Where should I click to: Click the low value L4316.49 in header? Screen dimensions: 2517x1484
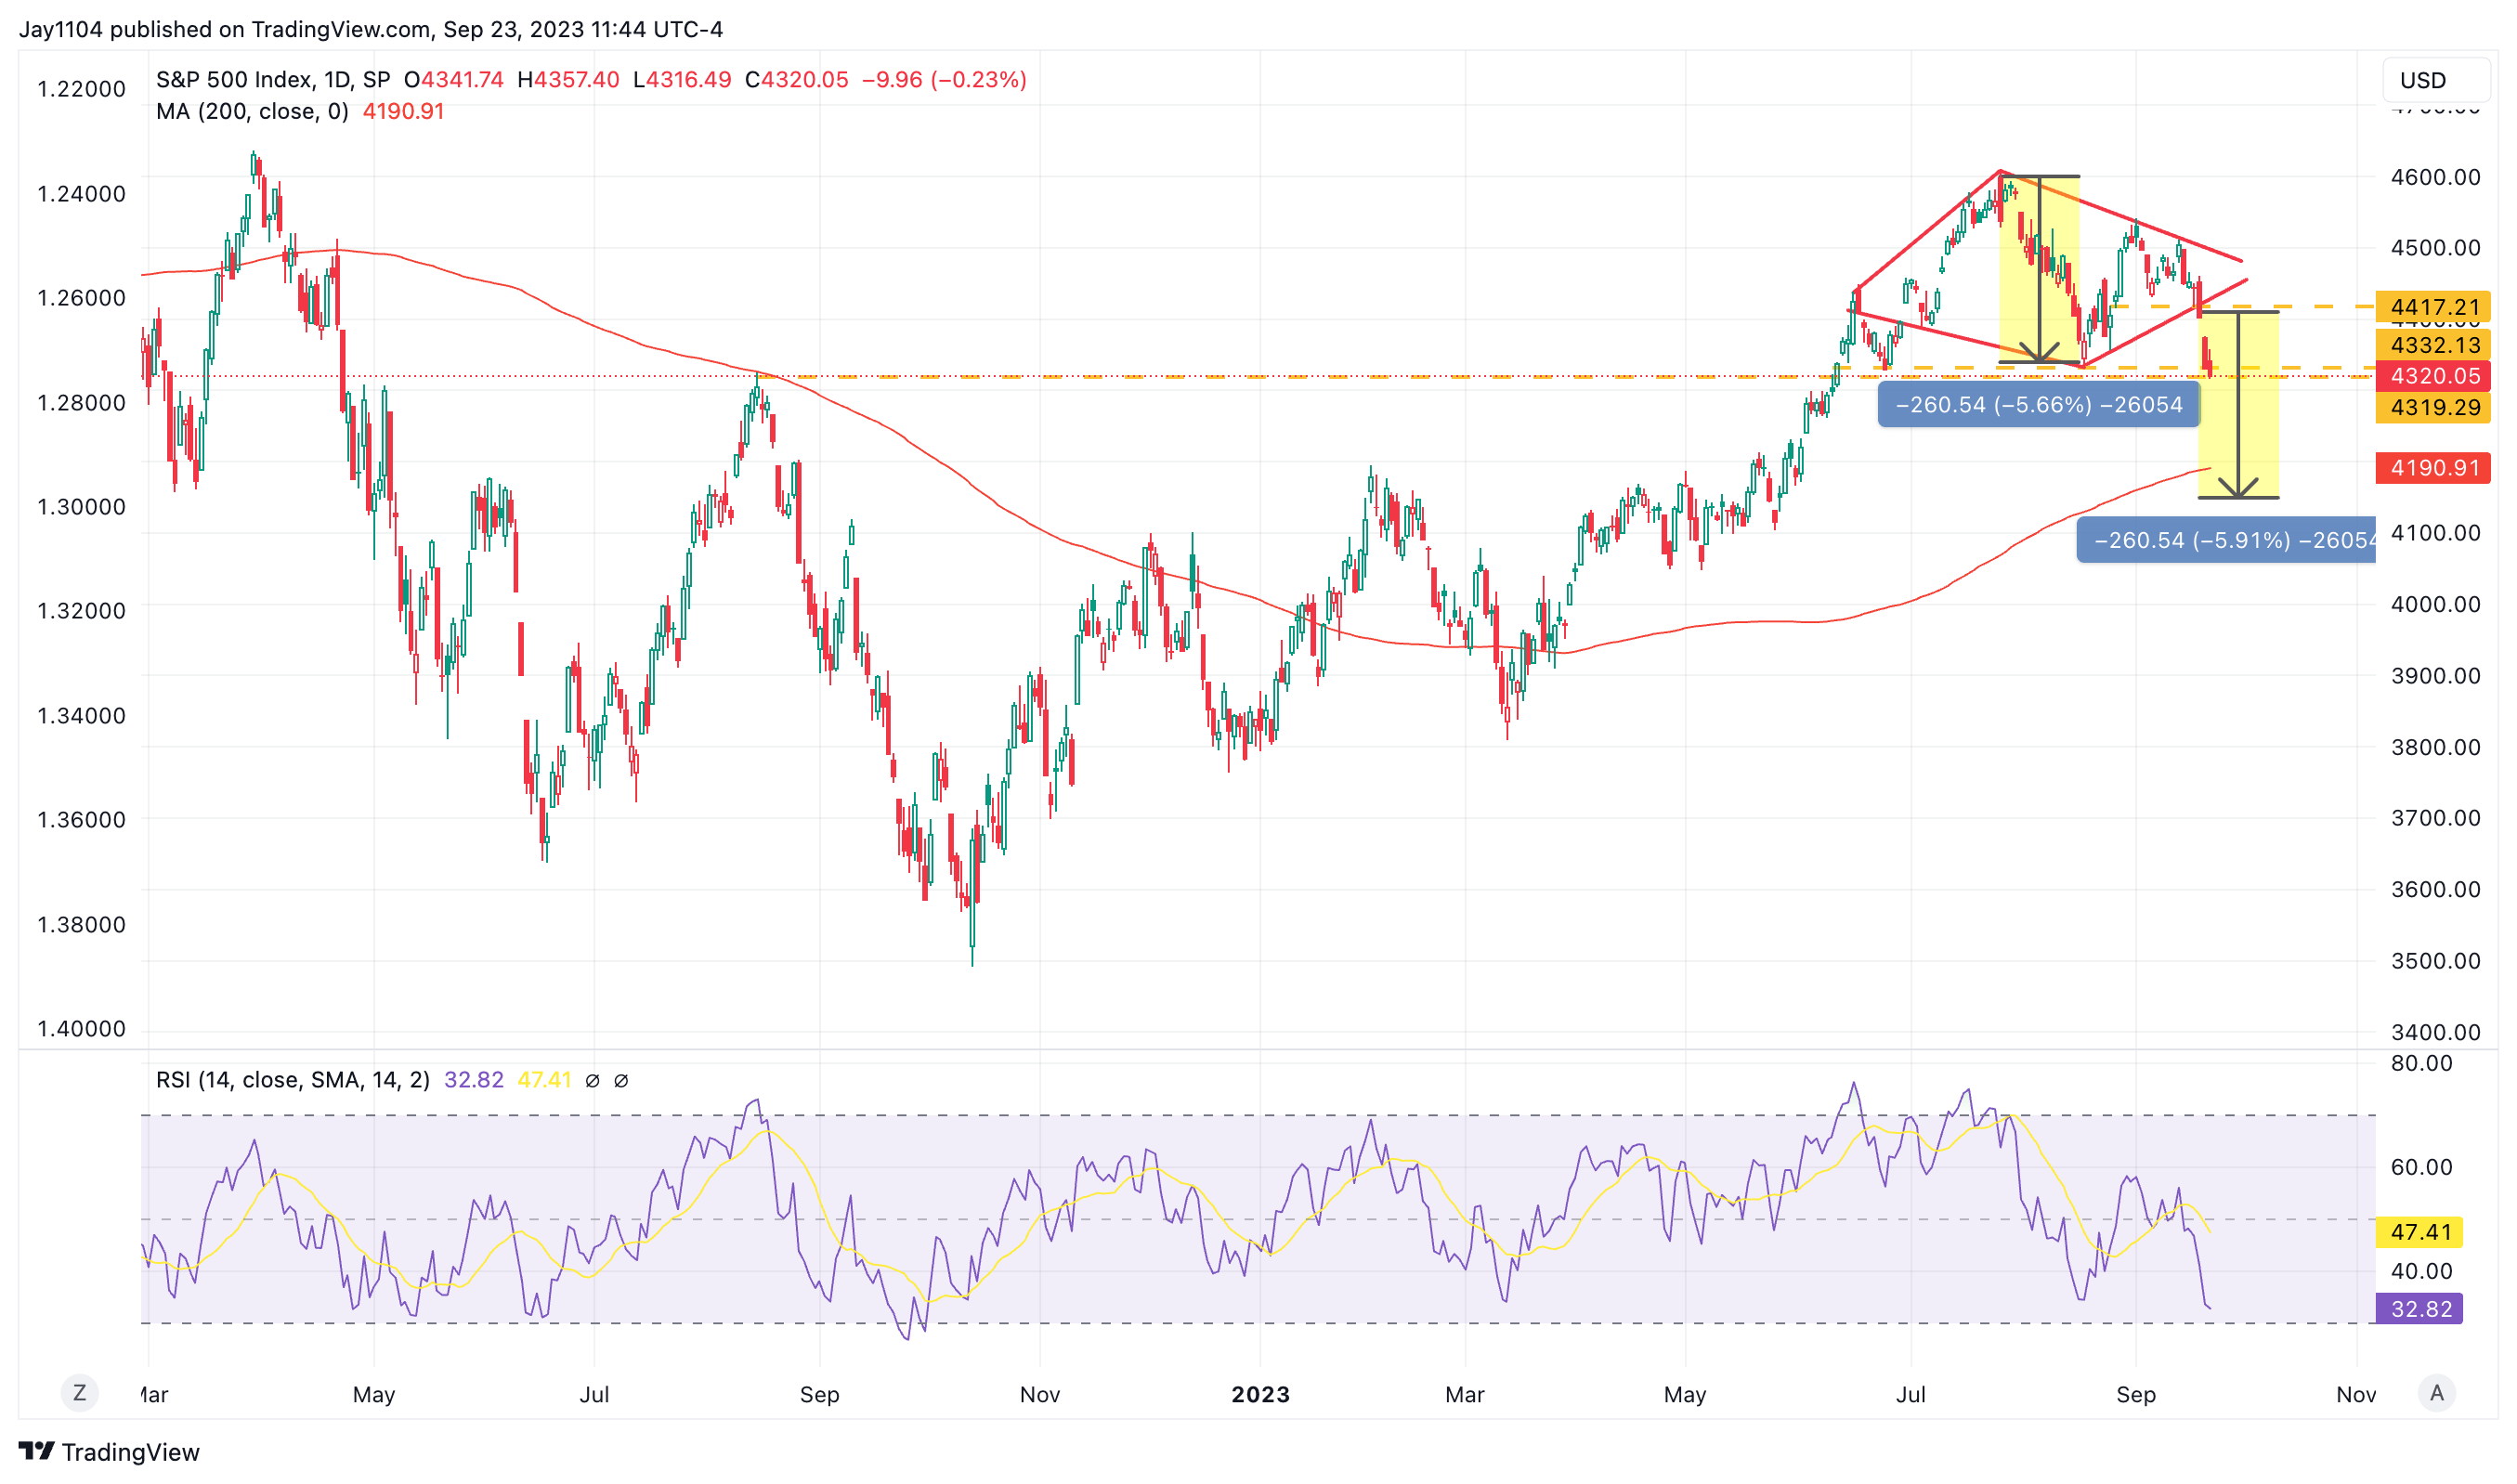point(682,80)
